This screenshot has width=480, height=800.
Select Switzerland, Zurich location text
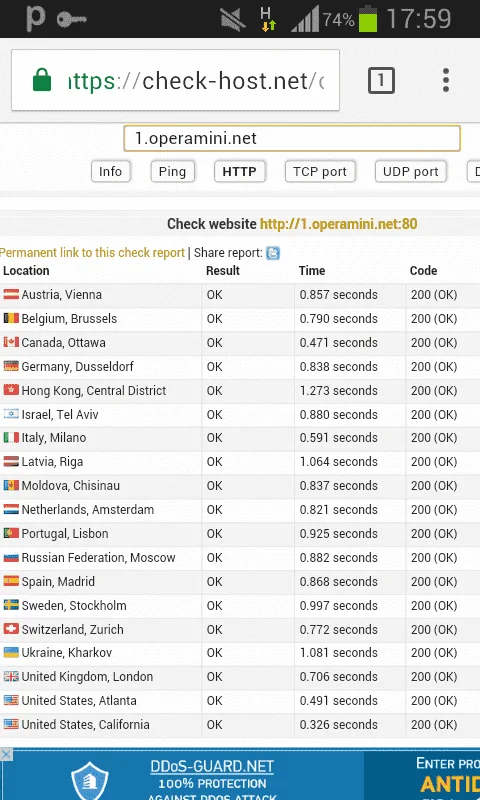[x=72, y=629]
